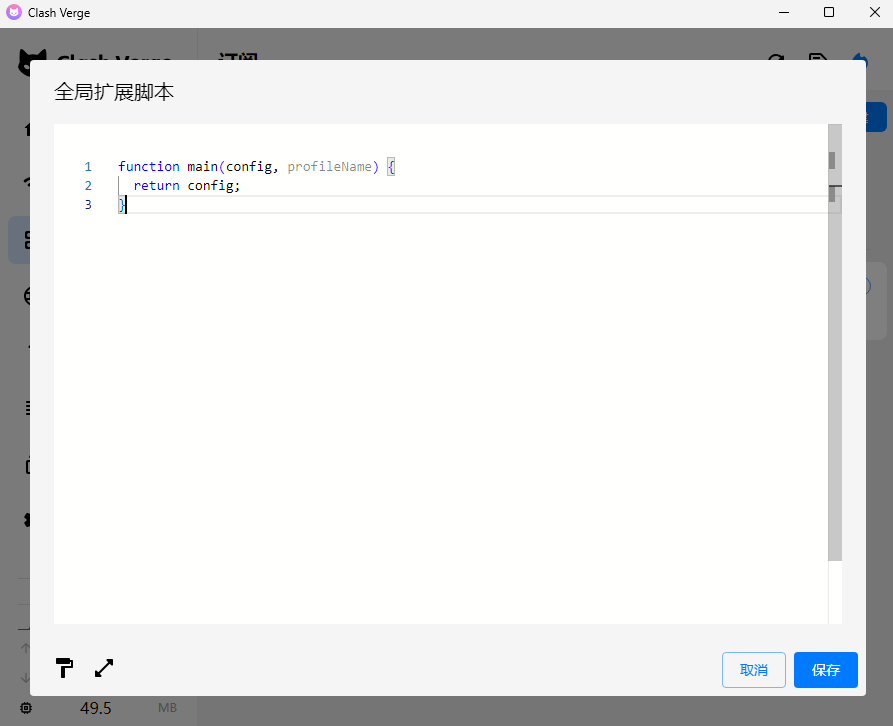Click the "main" function name
Screen dimensions: 893x726
tap(202, 167)
